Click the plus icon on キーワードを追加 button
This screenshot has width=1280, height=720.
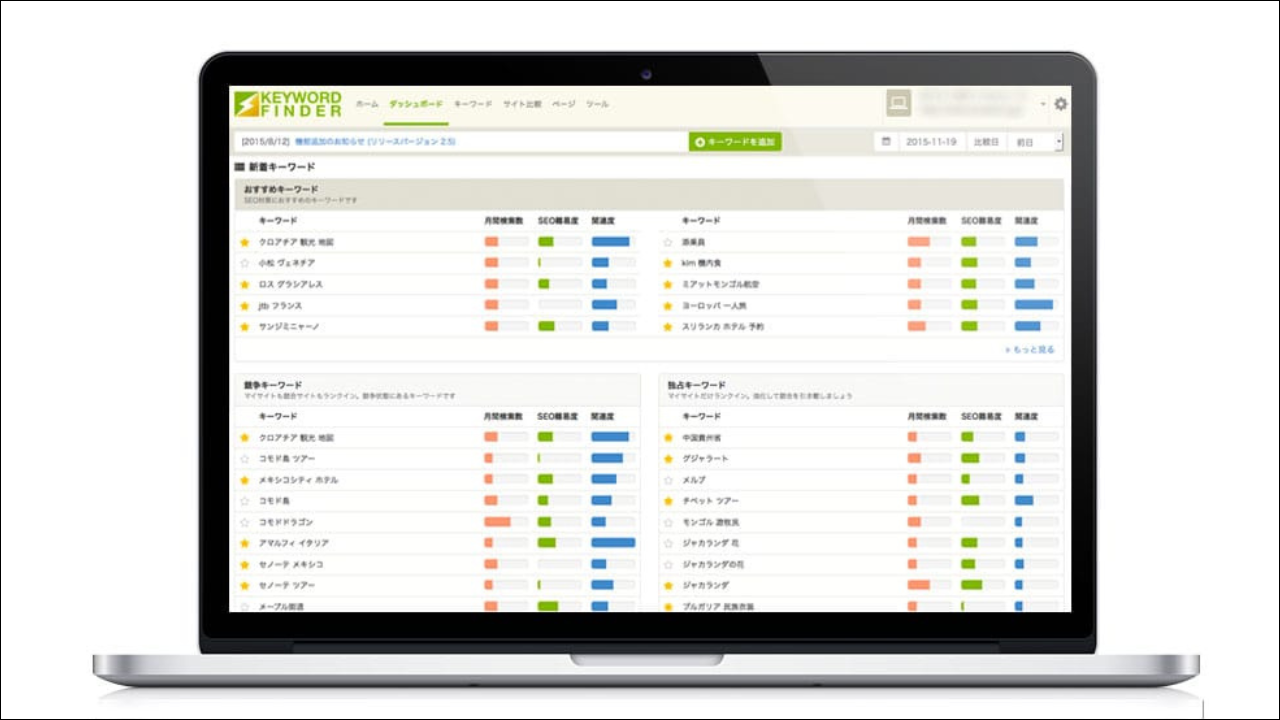click(x=698, y=143)
